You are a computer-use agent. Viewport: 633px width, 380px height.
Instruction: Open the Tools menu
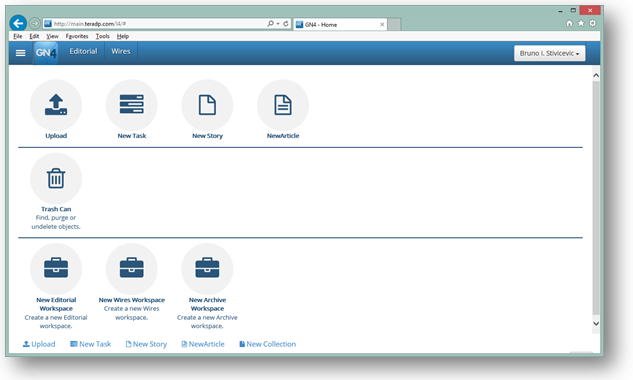click(103, 36)
